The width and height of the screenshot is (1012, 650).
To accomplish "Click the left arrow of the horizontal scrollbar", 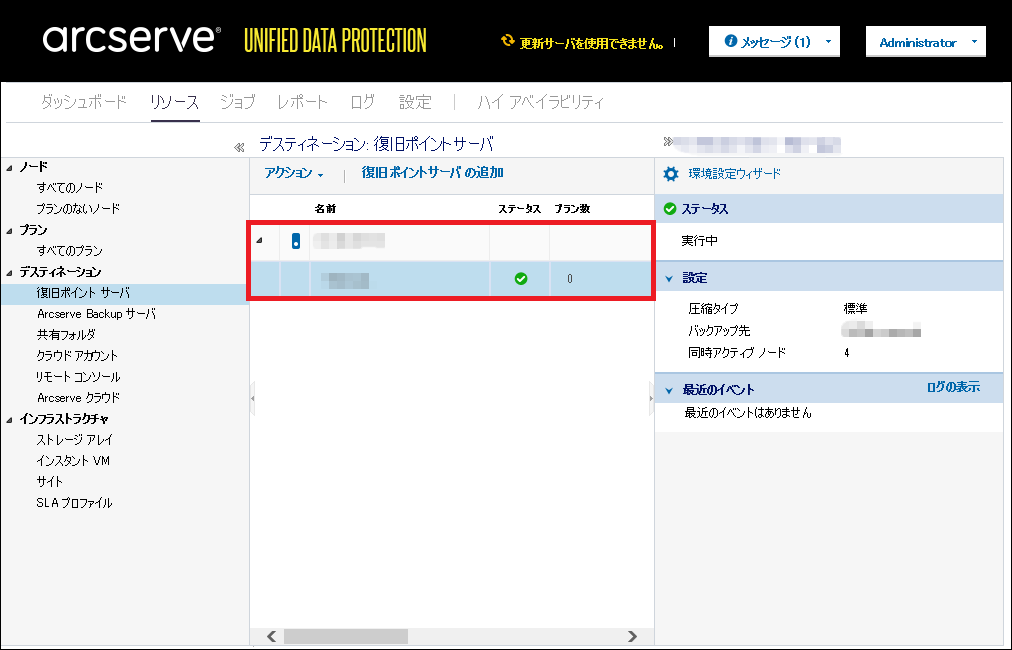I will pos(272,636).
